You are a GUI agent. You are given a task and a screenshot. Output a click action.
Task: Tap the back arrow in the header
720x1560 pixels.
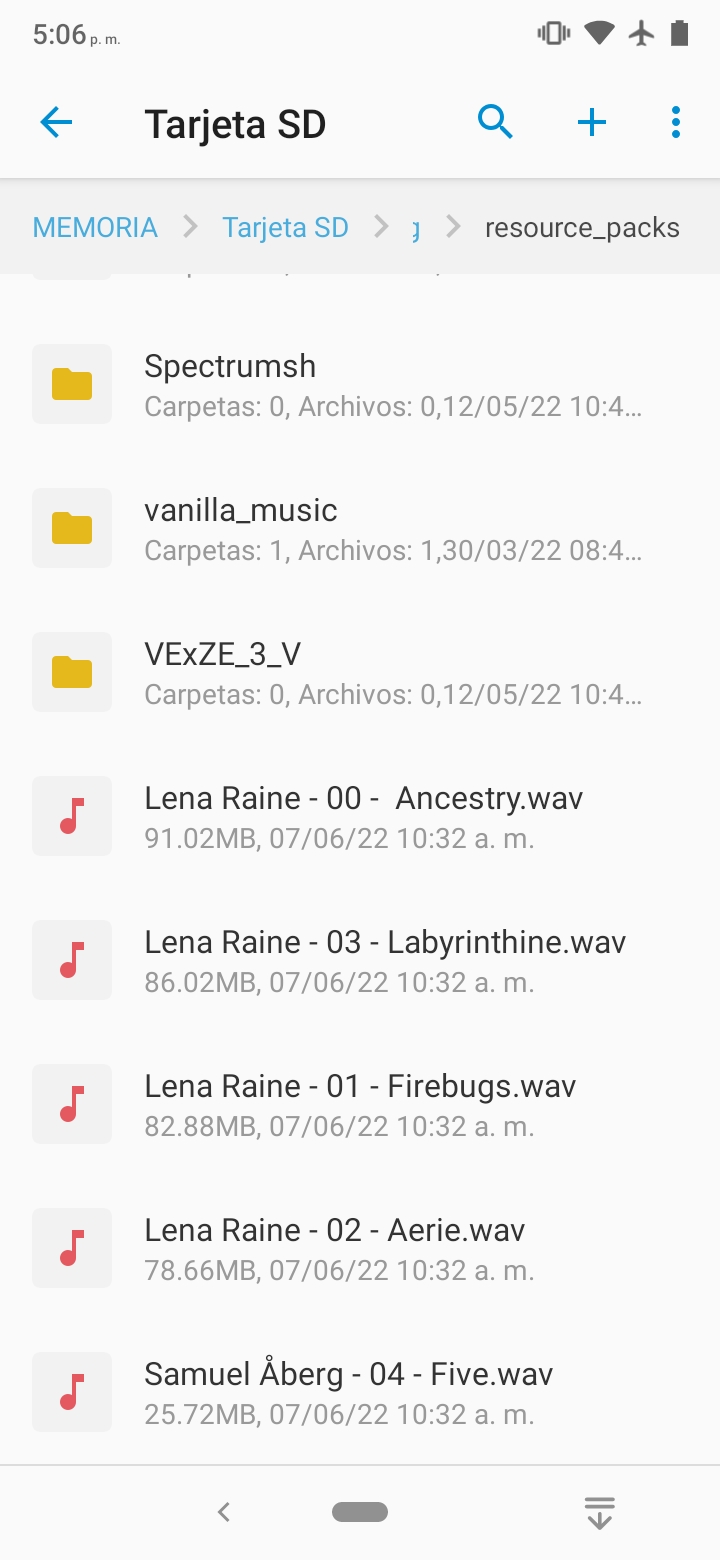56,123
